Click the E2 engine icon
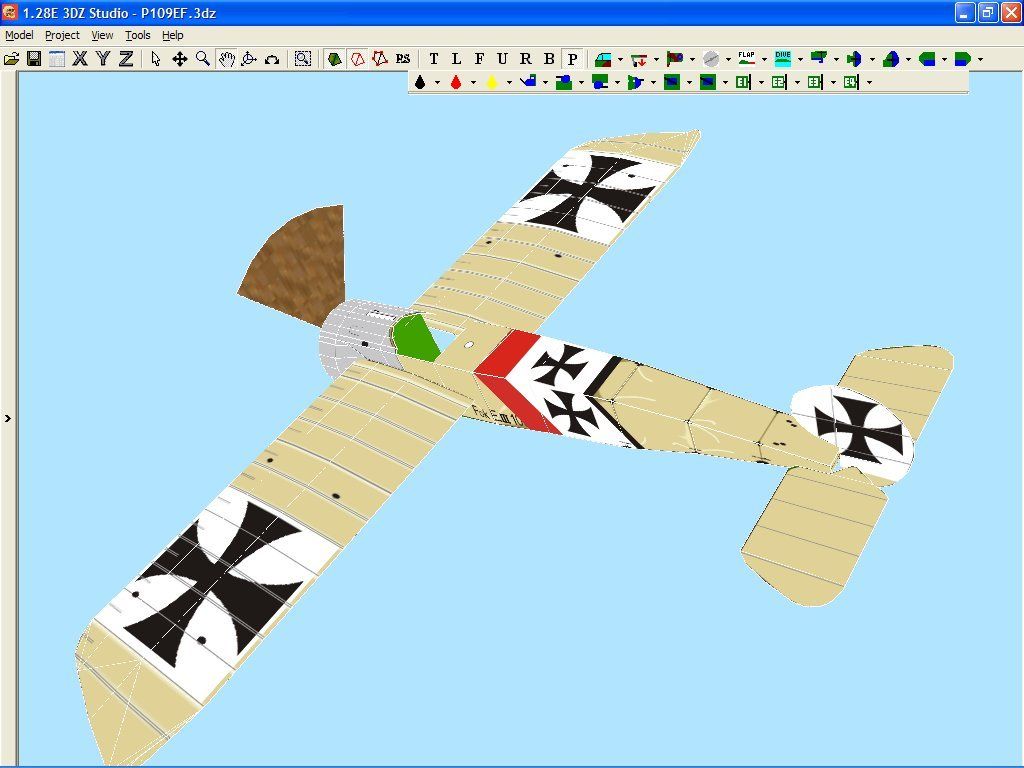This screenshot has height=768, width=1024. [779, 82]
